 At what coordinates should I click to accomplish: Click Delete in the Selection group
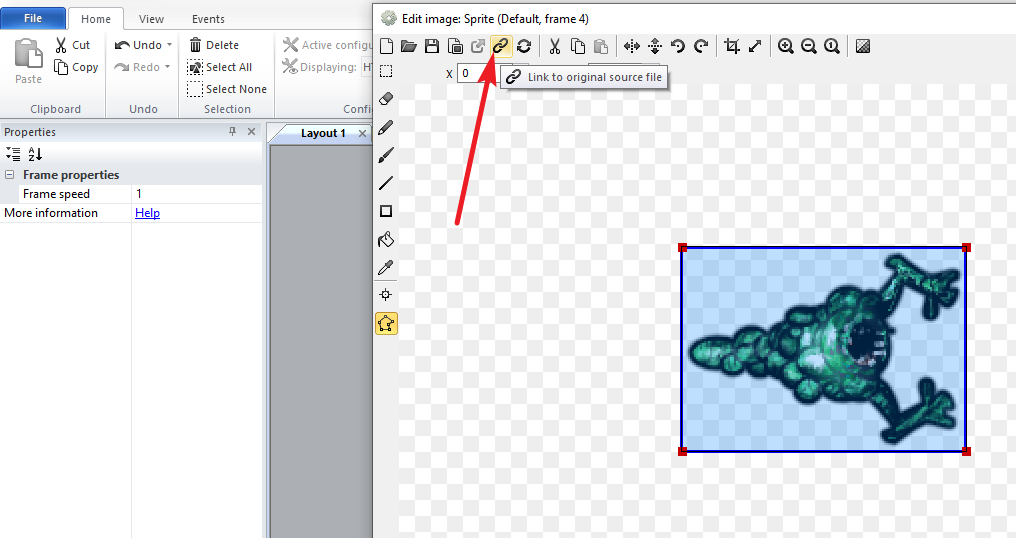(214, 45)
